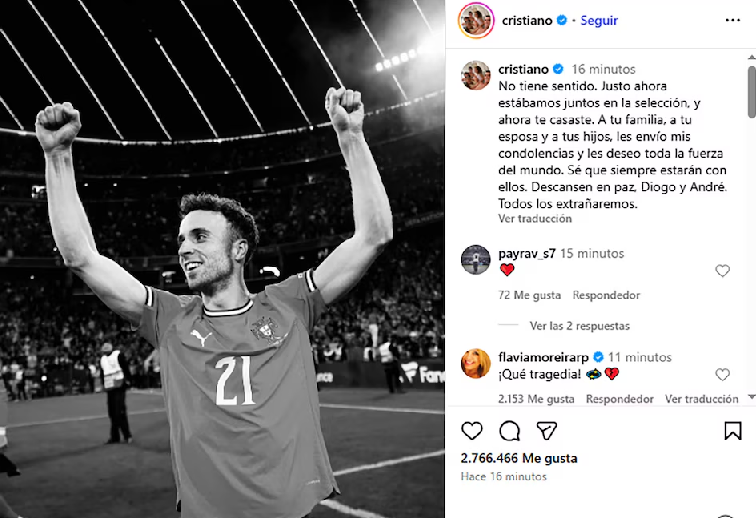The height and width of the screenshot is (518, 756).
Task: Click cristiano's avatar beside the caption
Action: pos(475,75)
